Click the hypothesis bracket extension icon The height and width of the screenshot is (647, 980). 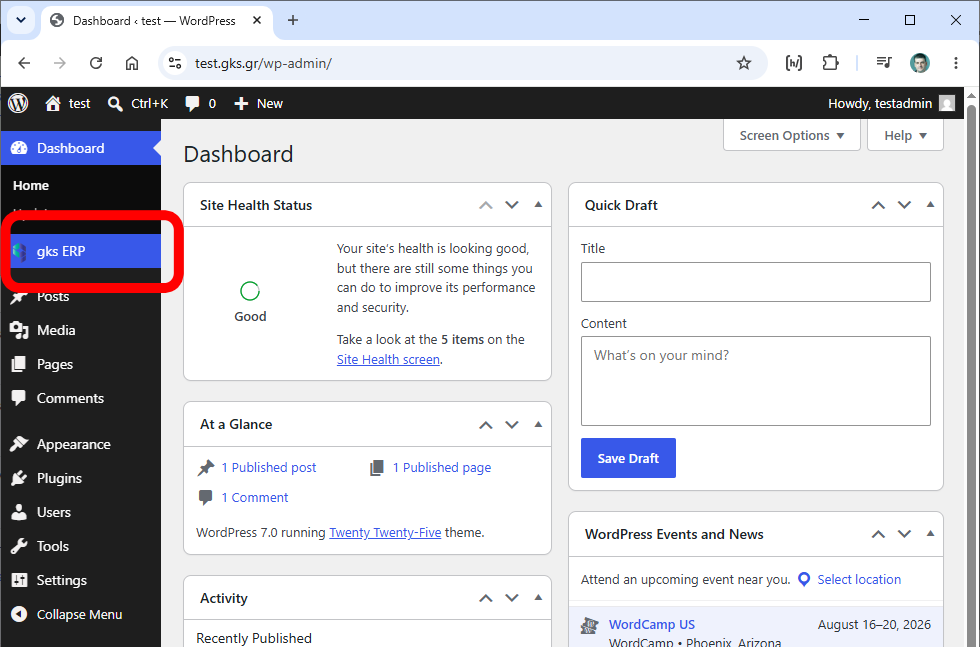point(794,63)
